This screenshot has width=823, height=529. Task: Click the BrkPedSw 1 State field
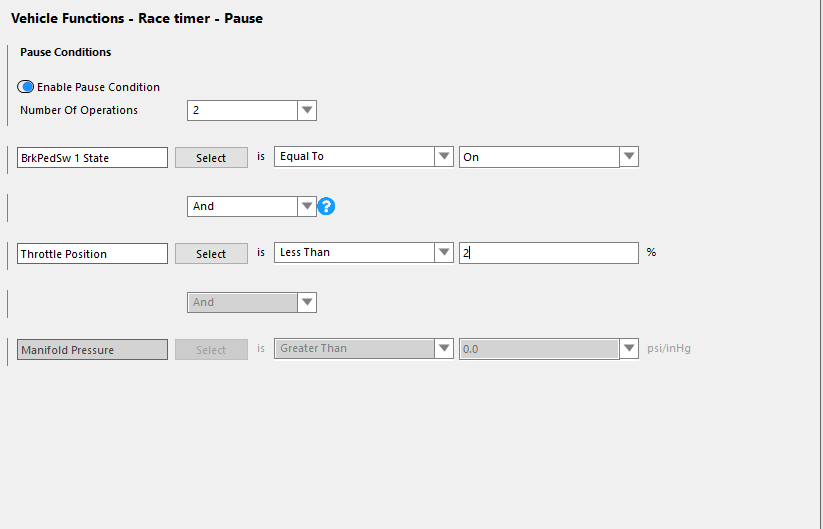tap(92, 157)
